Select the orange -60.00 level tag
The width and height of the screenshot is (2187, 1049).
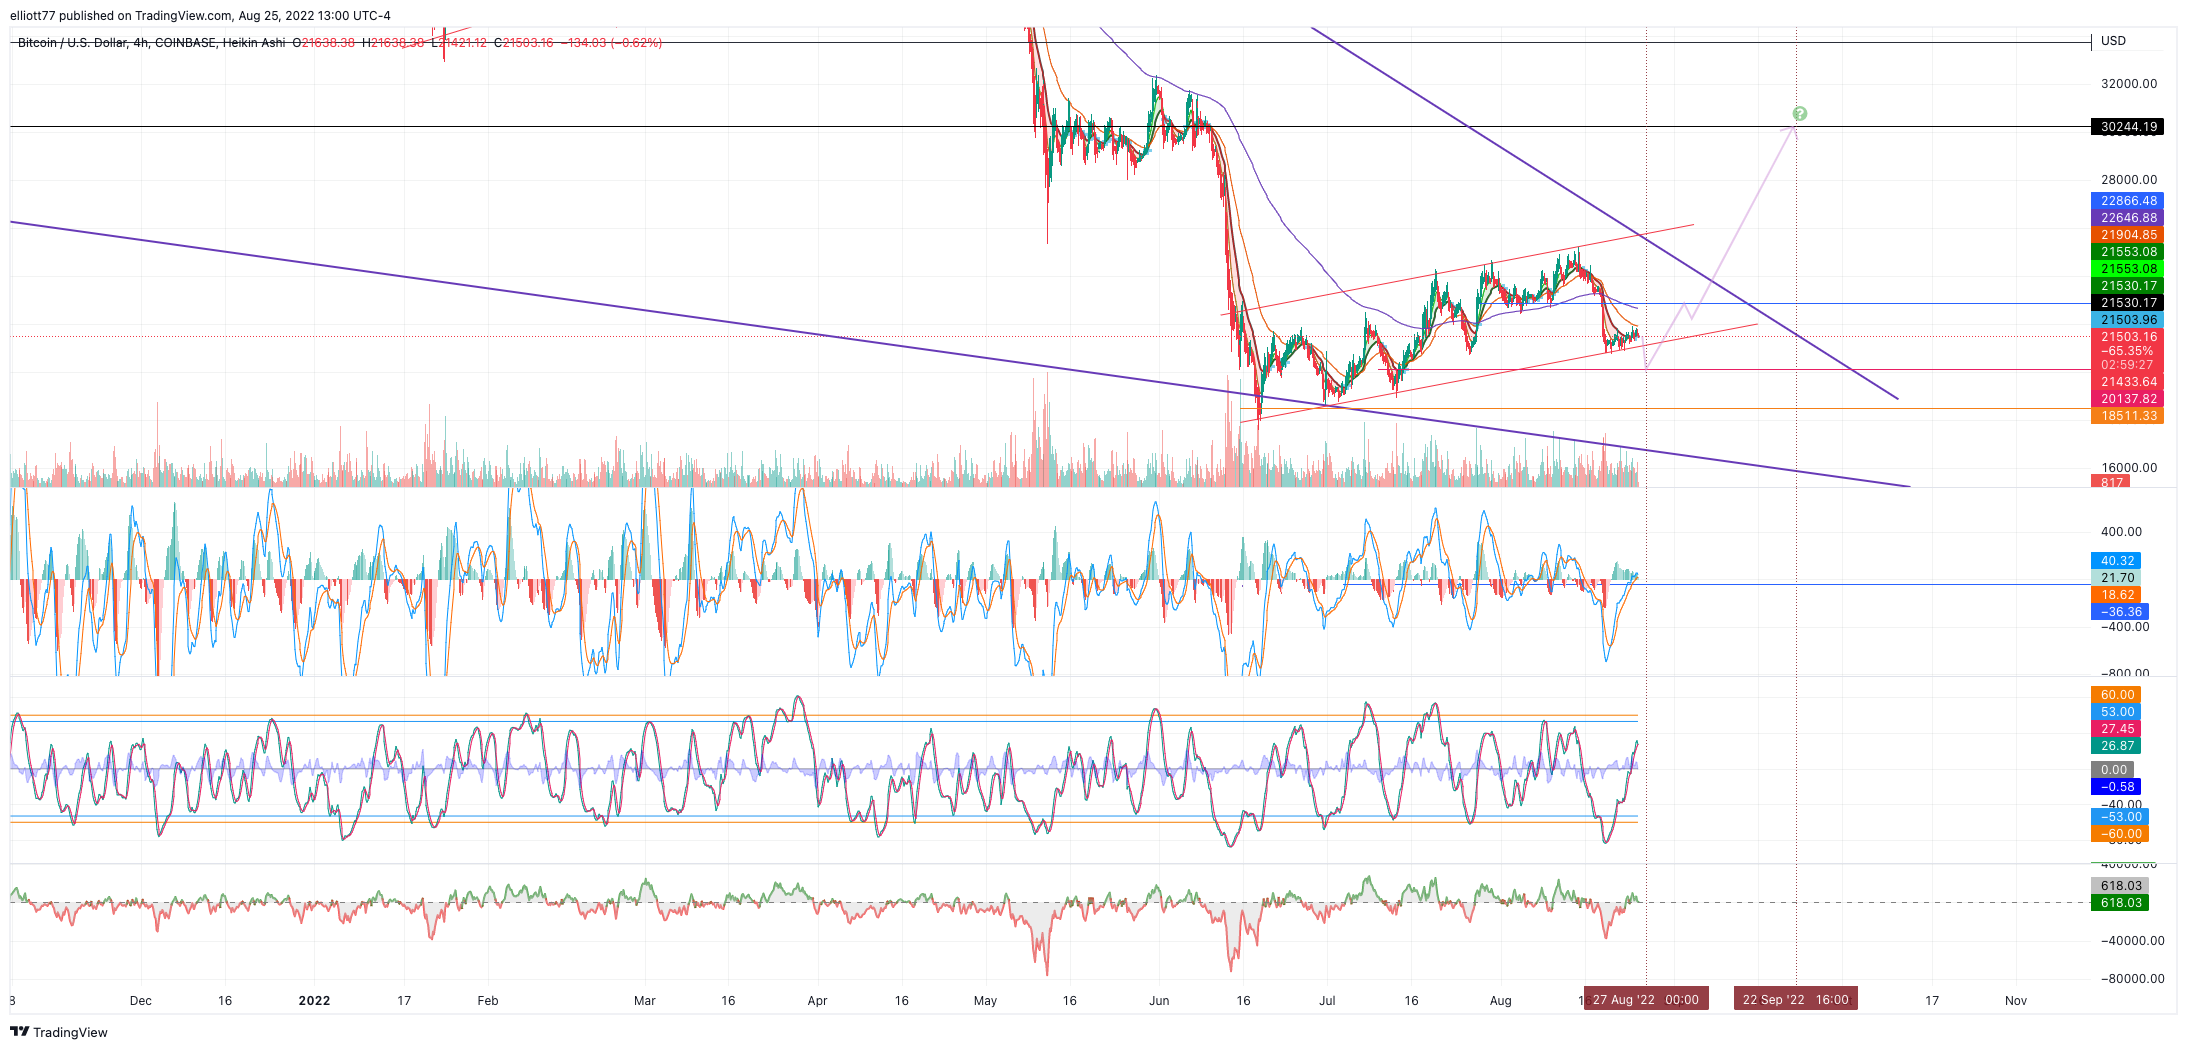(x=2120, y=834)
